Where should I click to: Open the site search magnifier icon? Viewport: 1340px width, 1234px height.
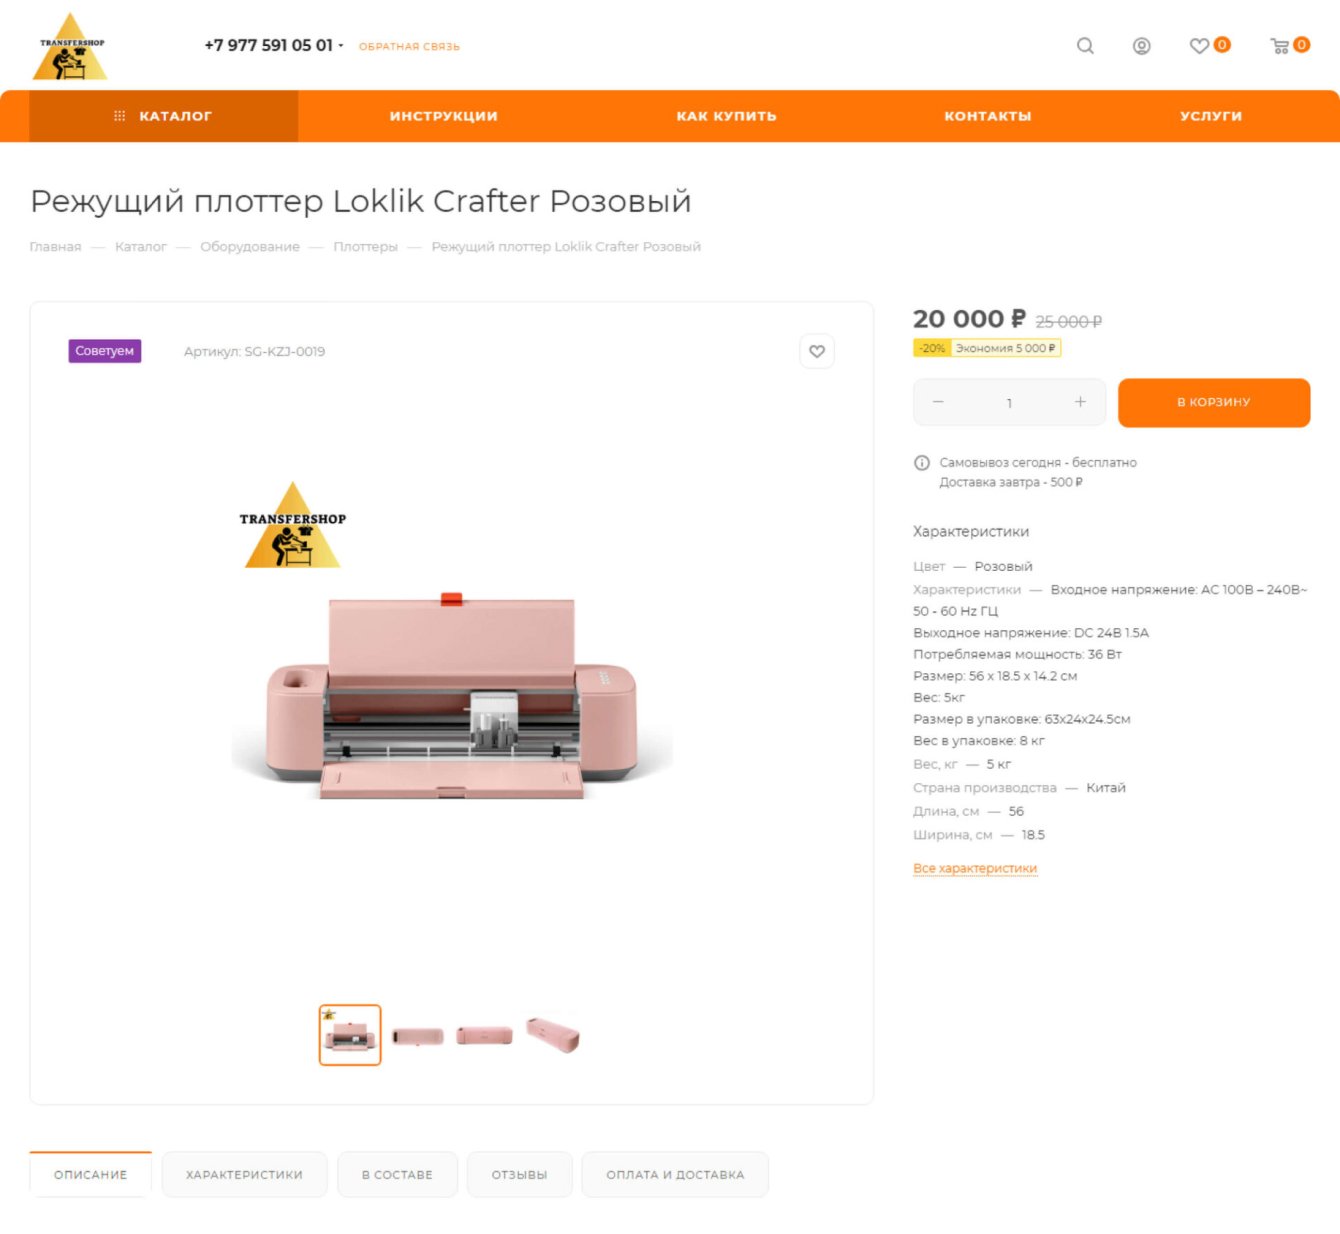click(x=1085, y=46)
